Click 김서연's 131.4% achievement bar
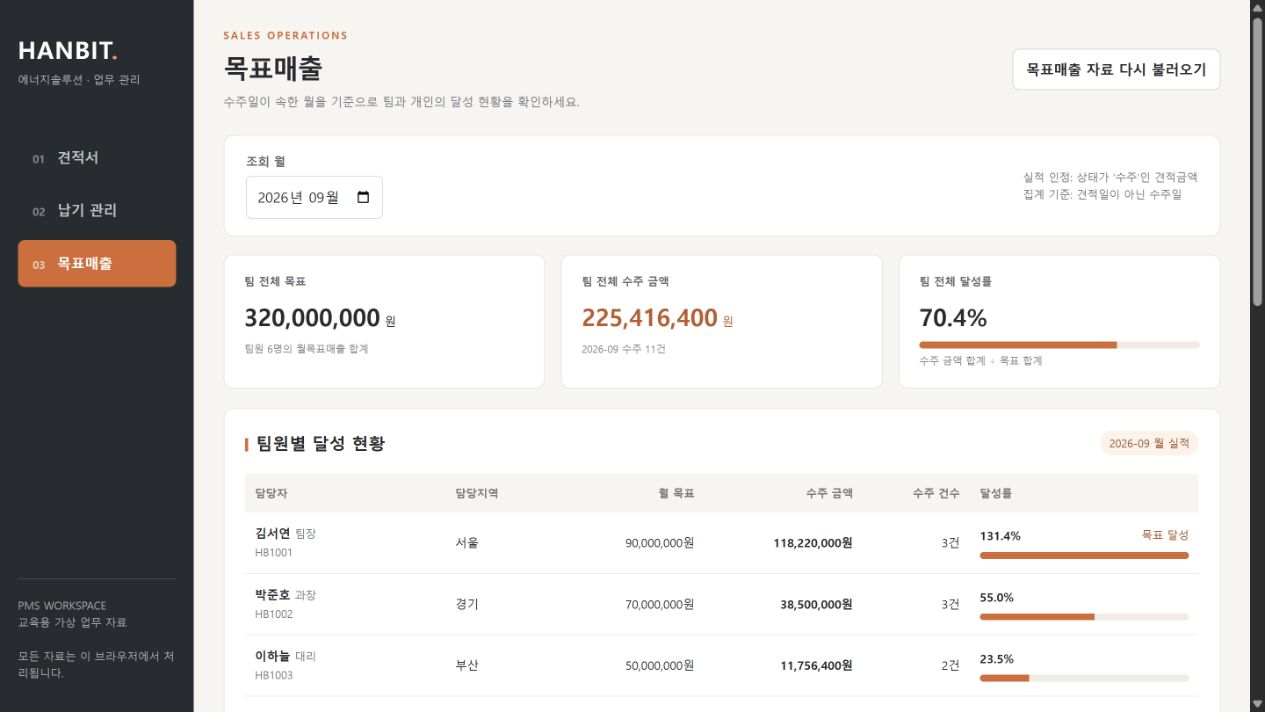 click(x=1084, y=555)
